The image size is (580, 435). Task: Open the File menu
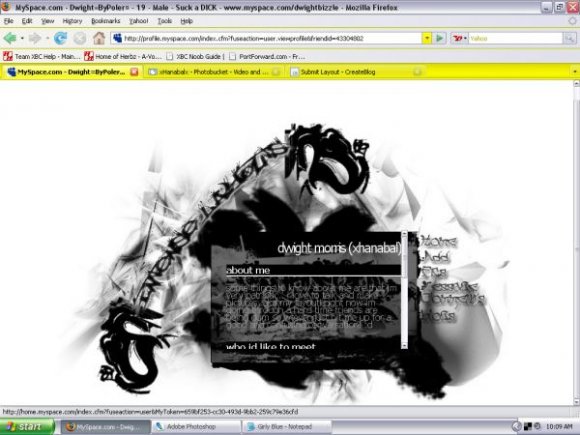click(9, 21)
